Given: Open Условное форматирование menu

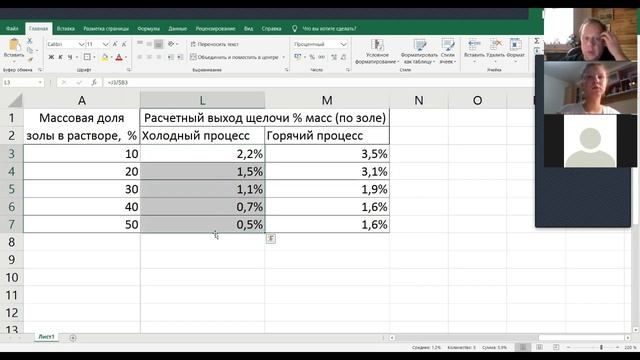Looking at the screenshot, I should pyautogui.click(x=377, y=51).
